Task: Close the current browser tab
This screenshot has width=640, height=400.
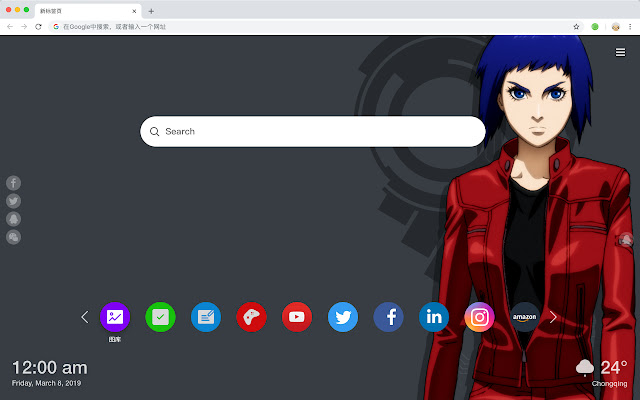Action: click(134, 11)
